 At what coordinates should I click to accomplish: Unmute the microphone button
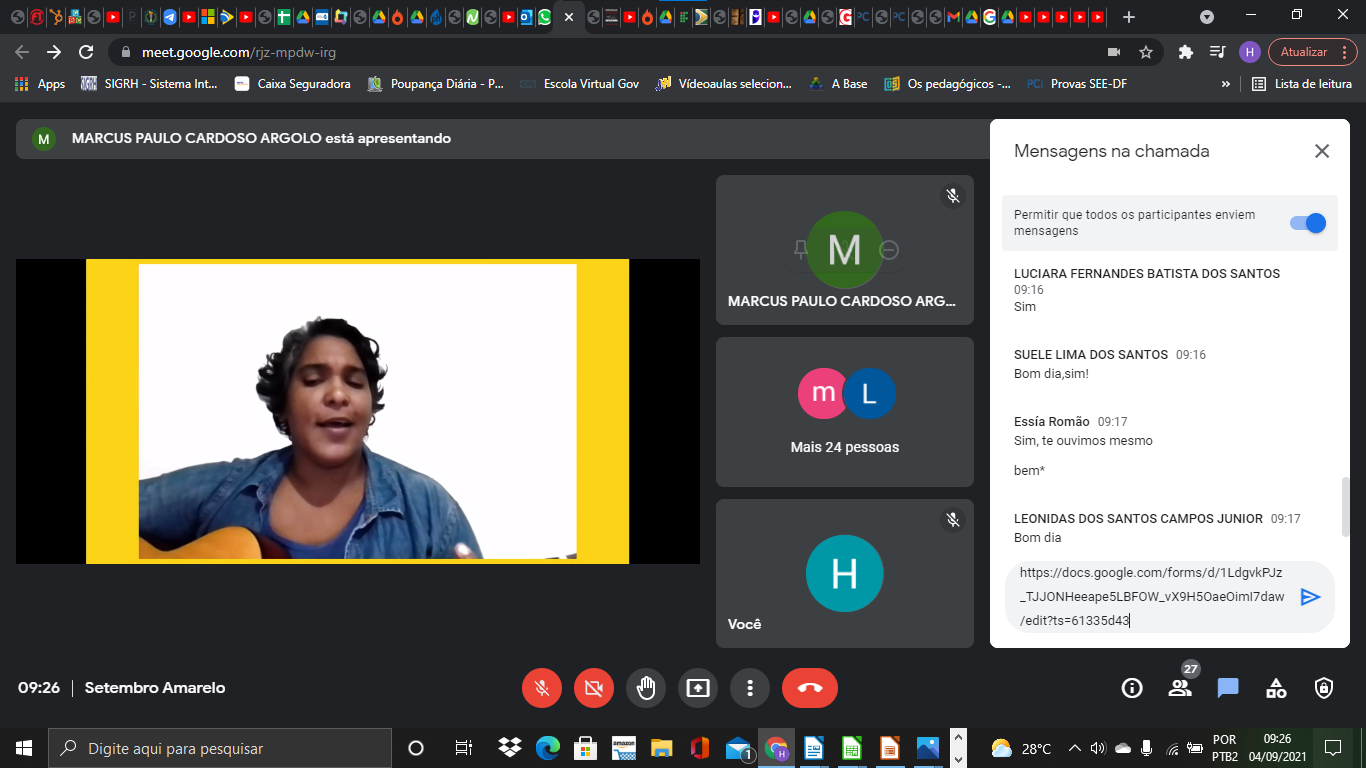[542, 688]
